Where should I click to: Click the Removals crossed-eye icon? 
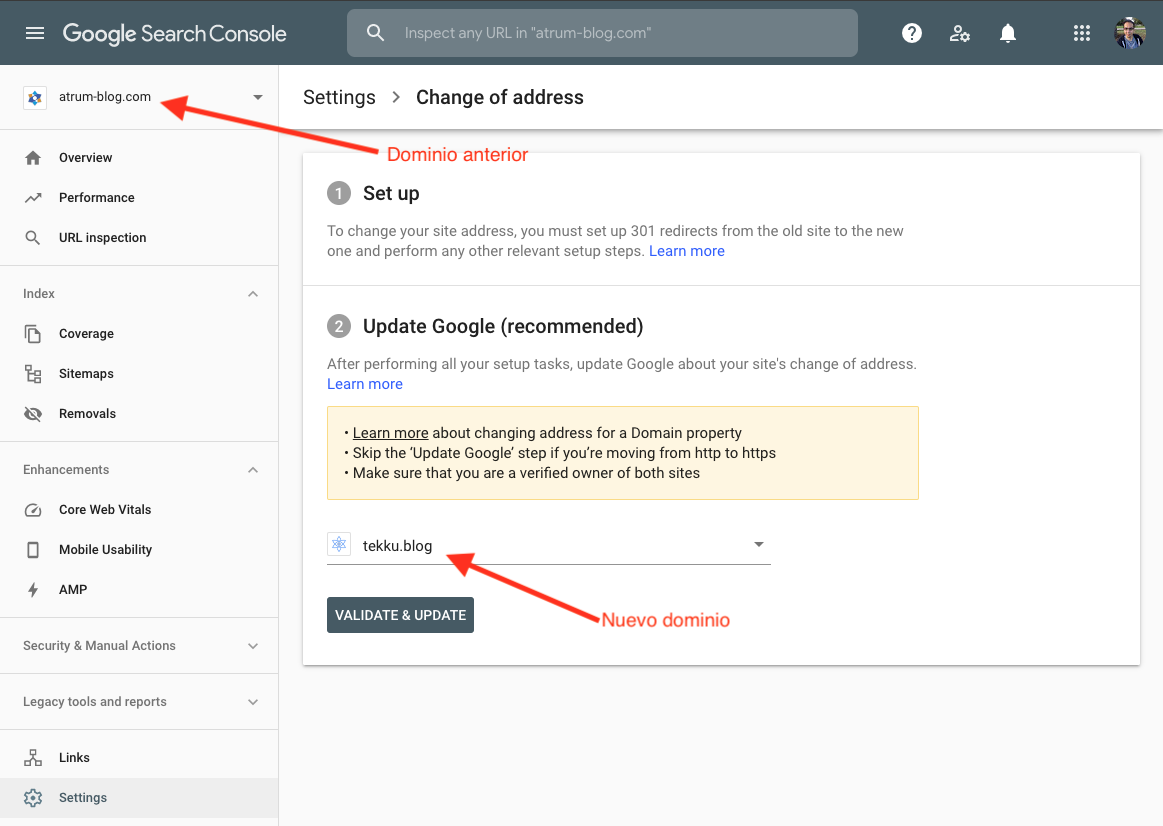[x=34, y=413]
